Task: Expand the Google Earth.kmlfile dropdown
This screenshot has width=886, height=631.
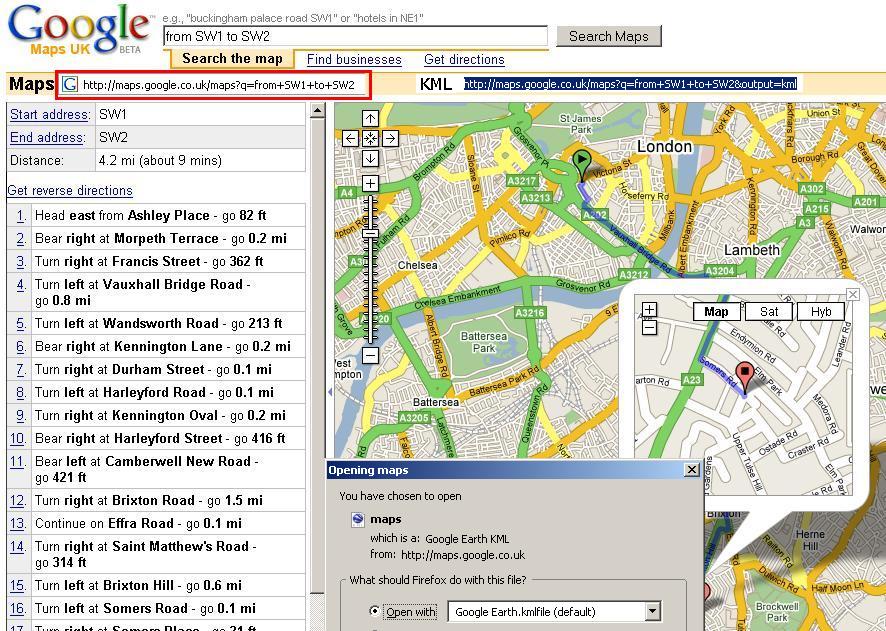Action: point(652,611)
